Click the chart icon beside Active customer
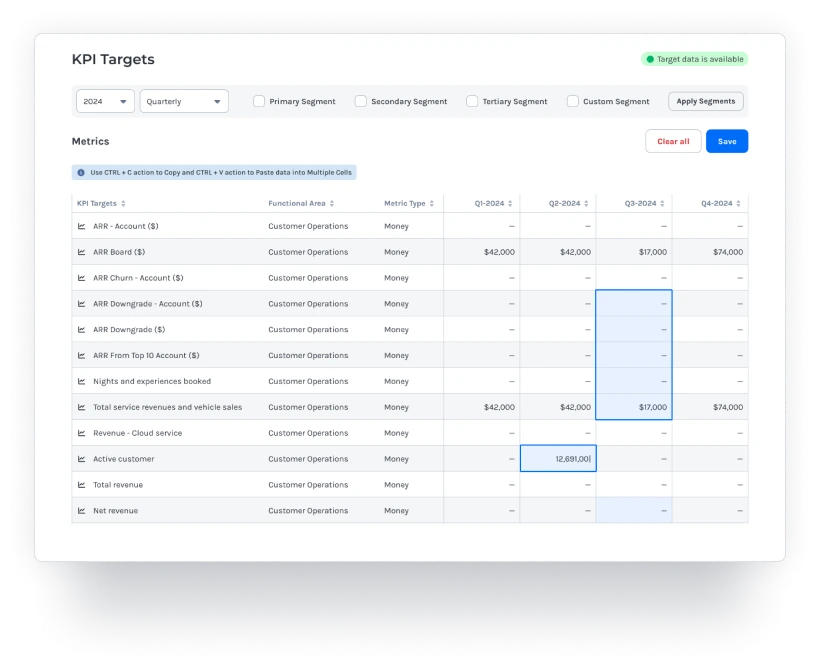The width and height of the screenshot is (820, 670). pos(82,459)
